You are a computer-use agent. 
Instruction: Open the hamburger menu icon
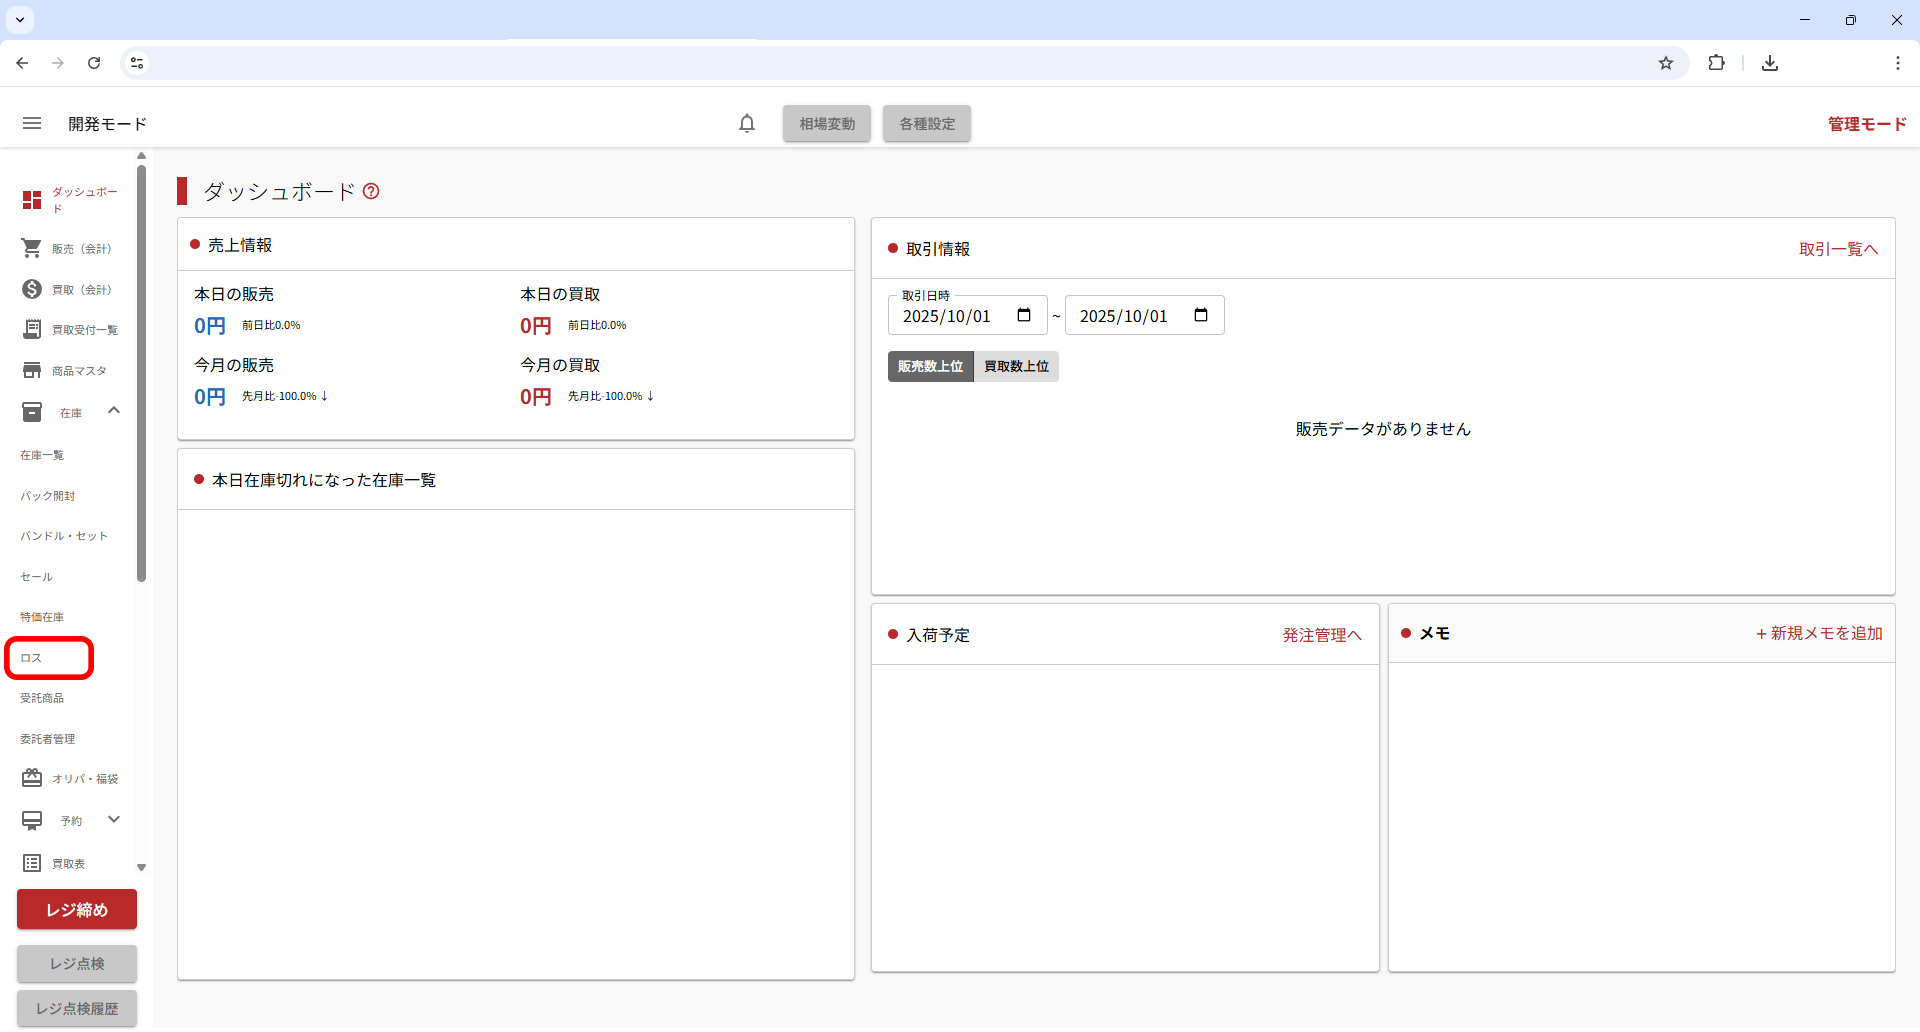point(32,123)
